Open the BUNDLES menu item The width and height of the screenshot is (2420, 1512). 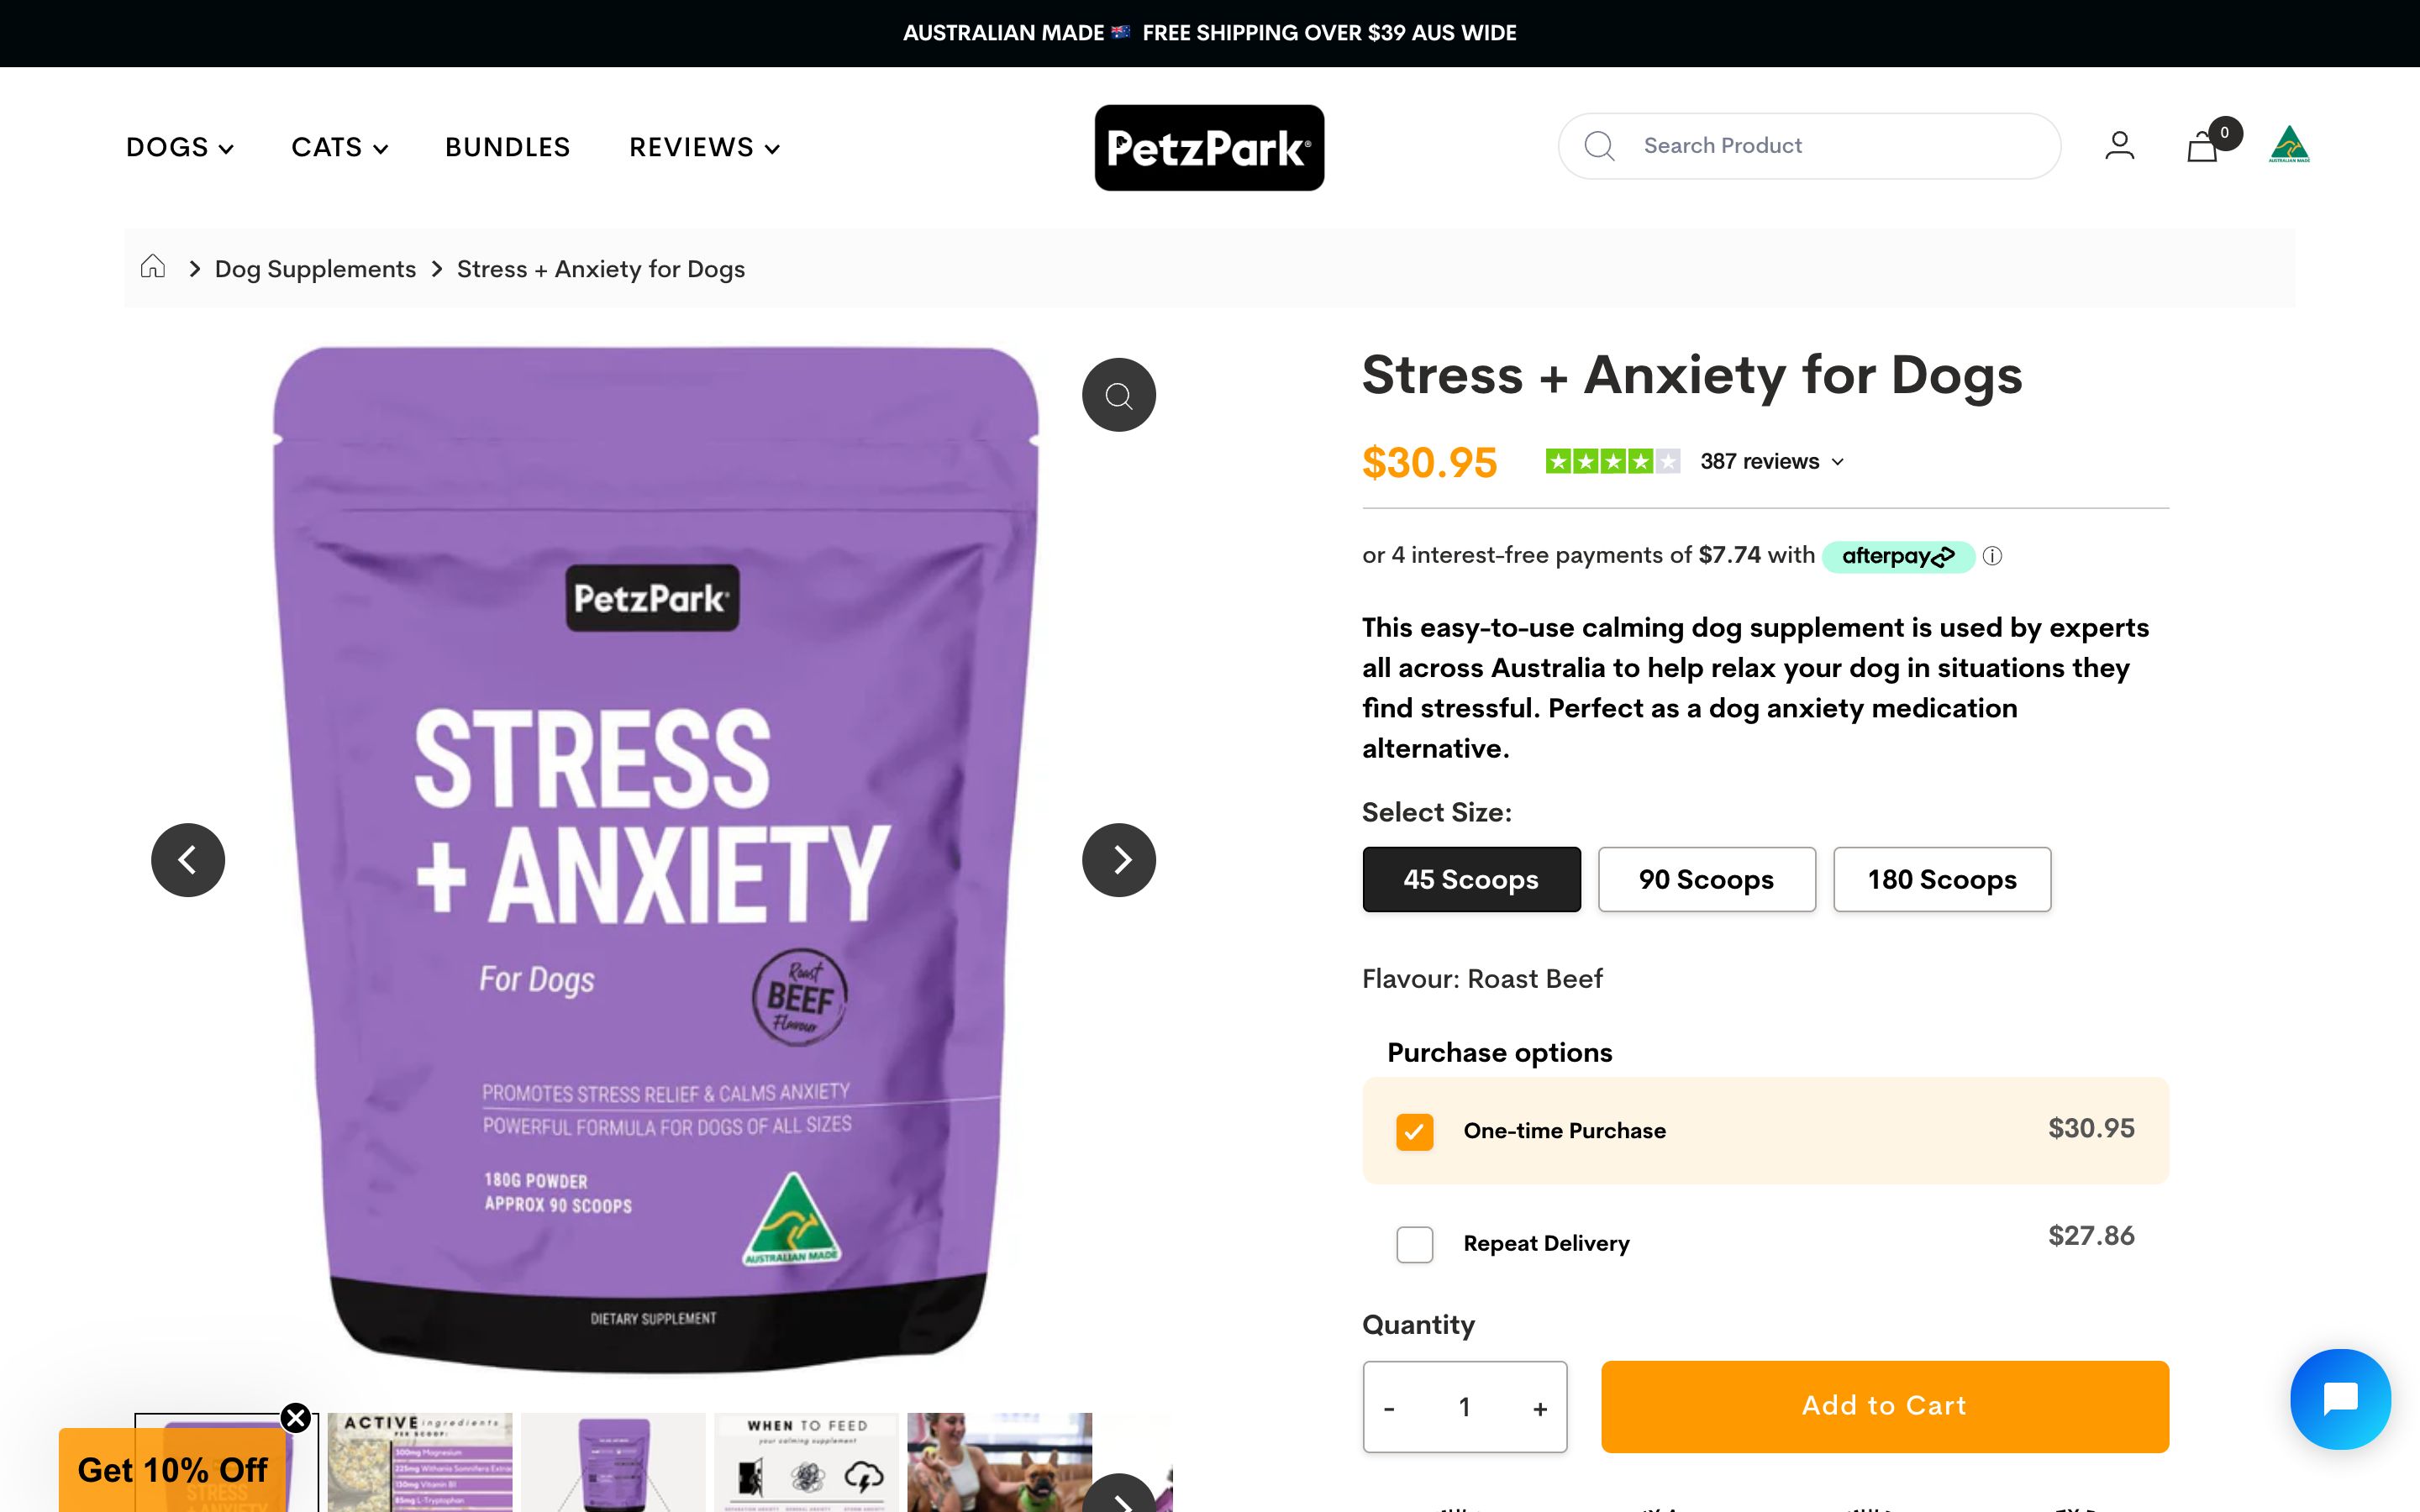click(x=508, y=148)
